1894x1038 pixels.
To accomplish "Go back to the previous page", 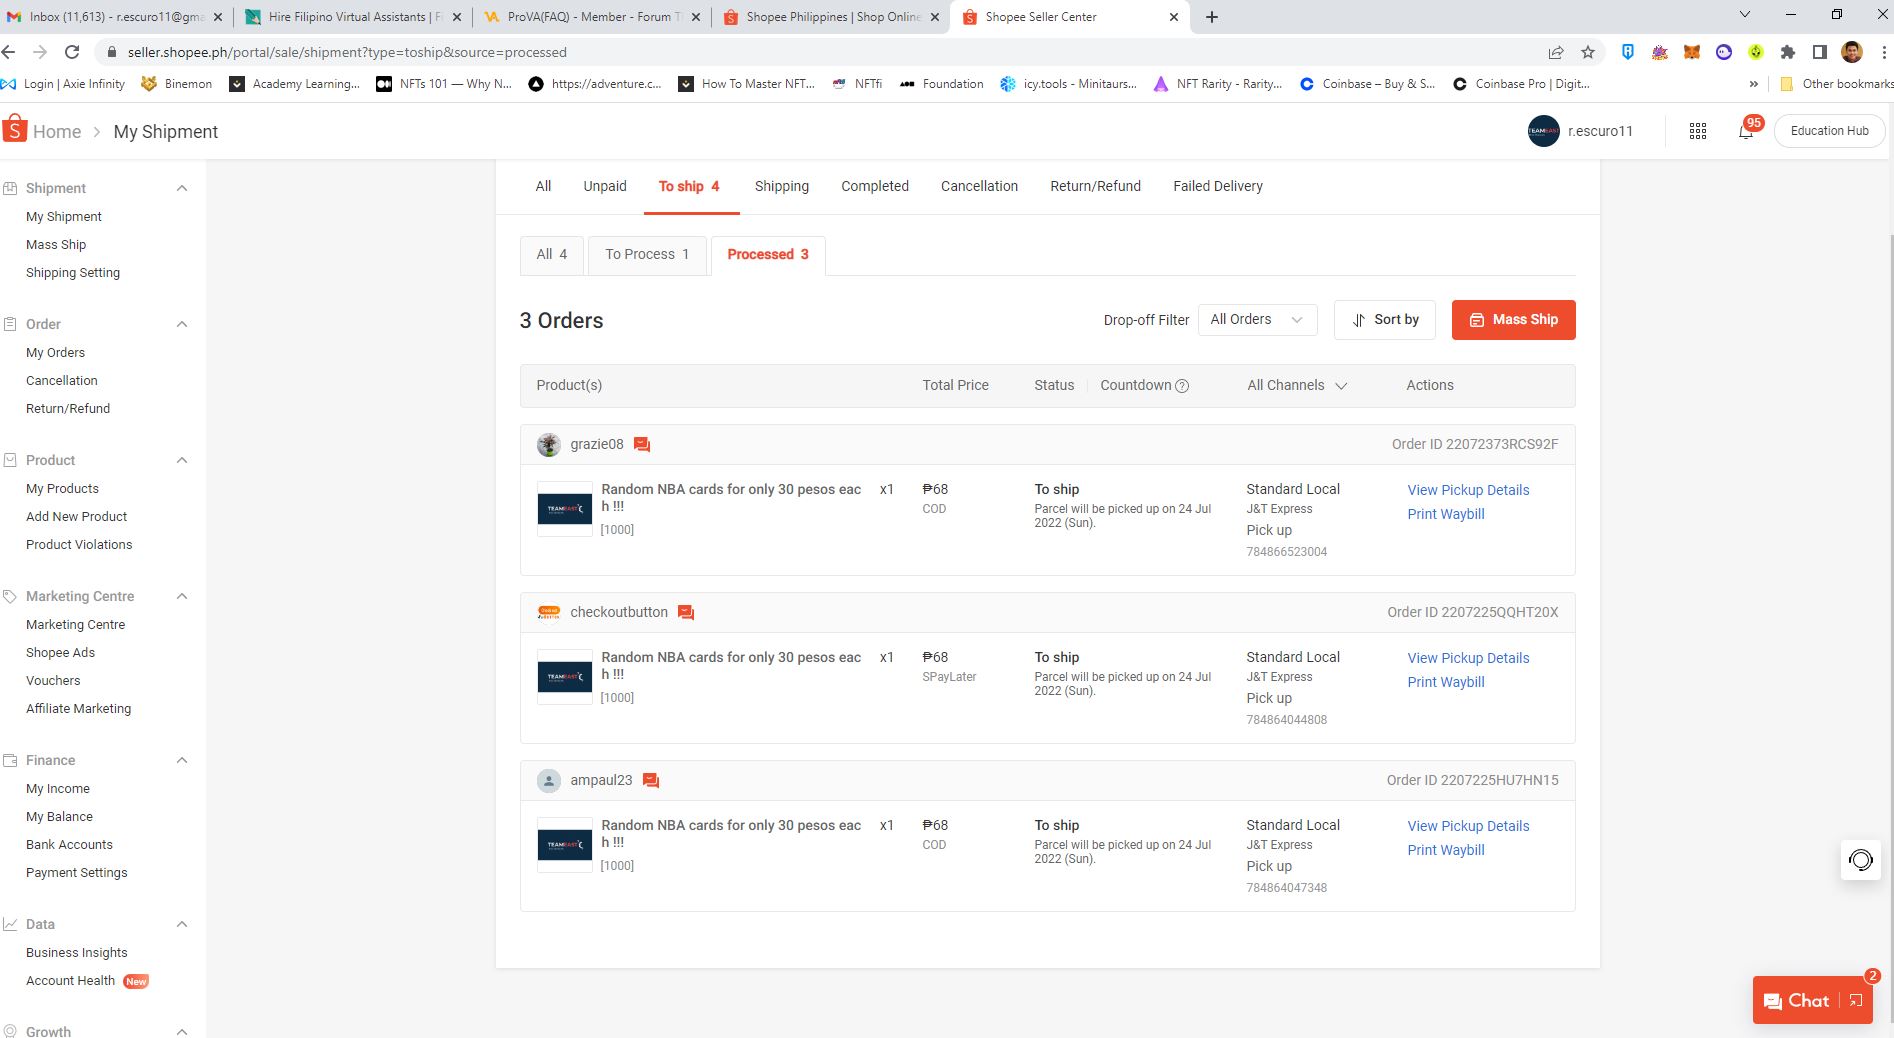I will [x=9, y=52].
